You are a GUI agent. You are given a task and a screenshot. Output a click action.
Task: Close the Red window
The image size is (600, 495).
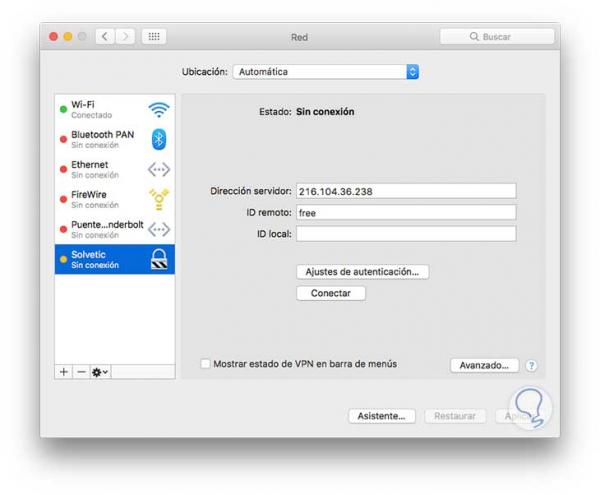[54, 37]
